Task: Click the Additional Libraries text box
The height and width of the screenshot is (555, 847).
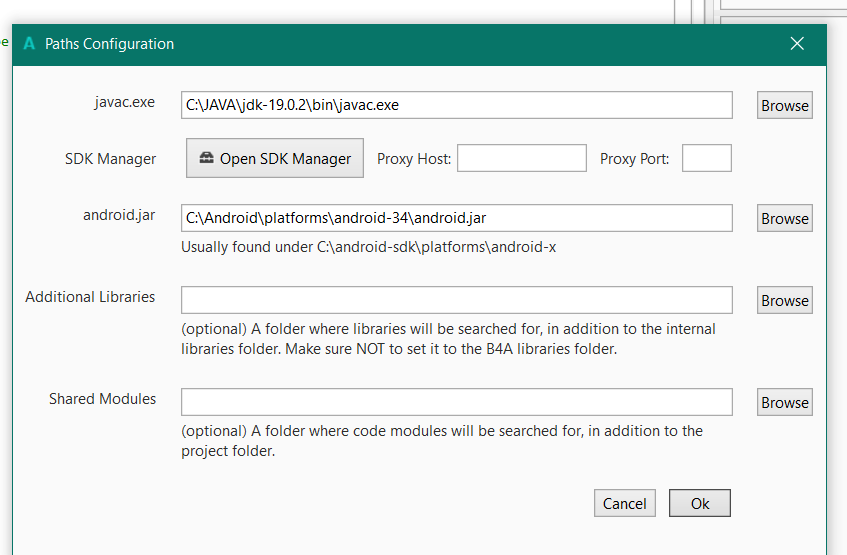Action: click(x=456, y=300)
